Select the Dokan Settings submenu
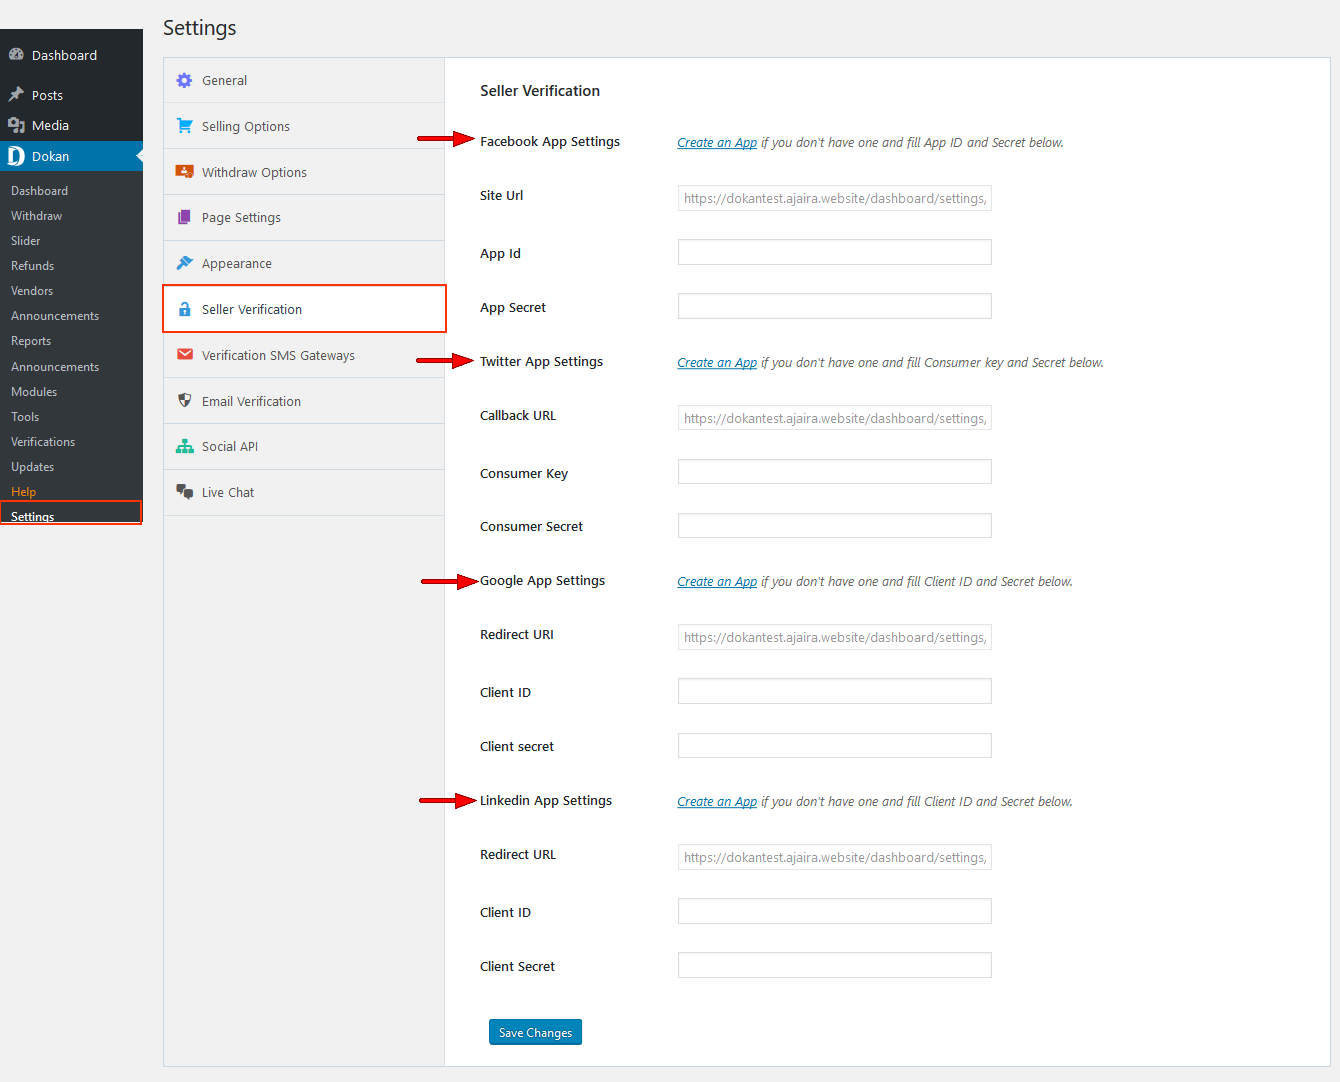Image resolution: width=1340 pixels, height=1082 pixels. 71,514
